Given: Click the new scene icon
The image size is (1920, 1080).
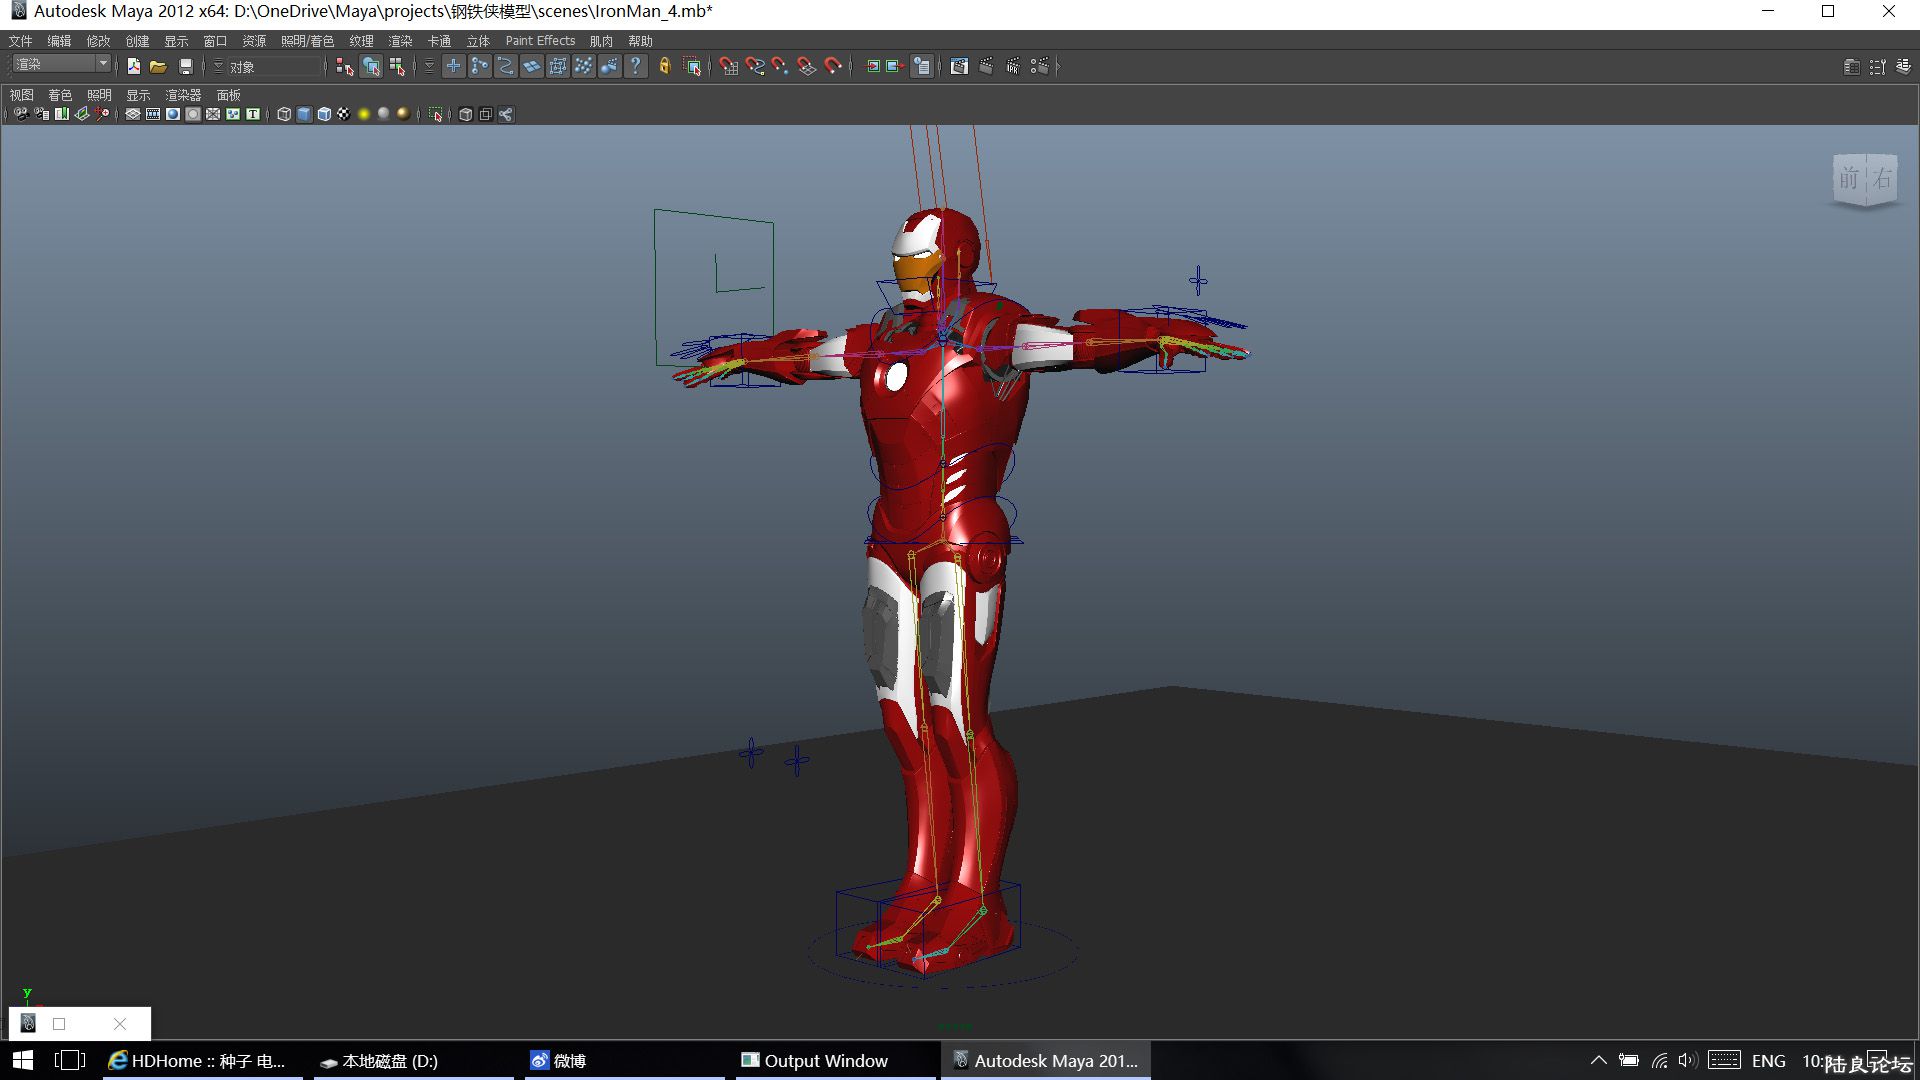Looking at the screenshot, I should [133, 66].
